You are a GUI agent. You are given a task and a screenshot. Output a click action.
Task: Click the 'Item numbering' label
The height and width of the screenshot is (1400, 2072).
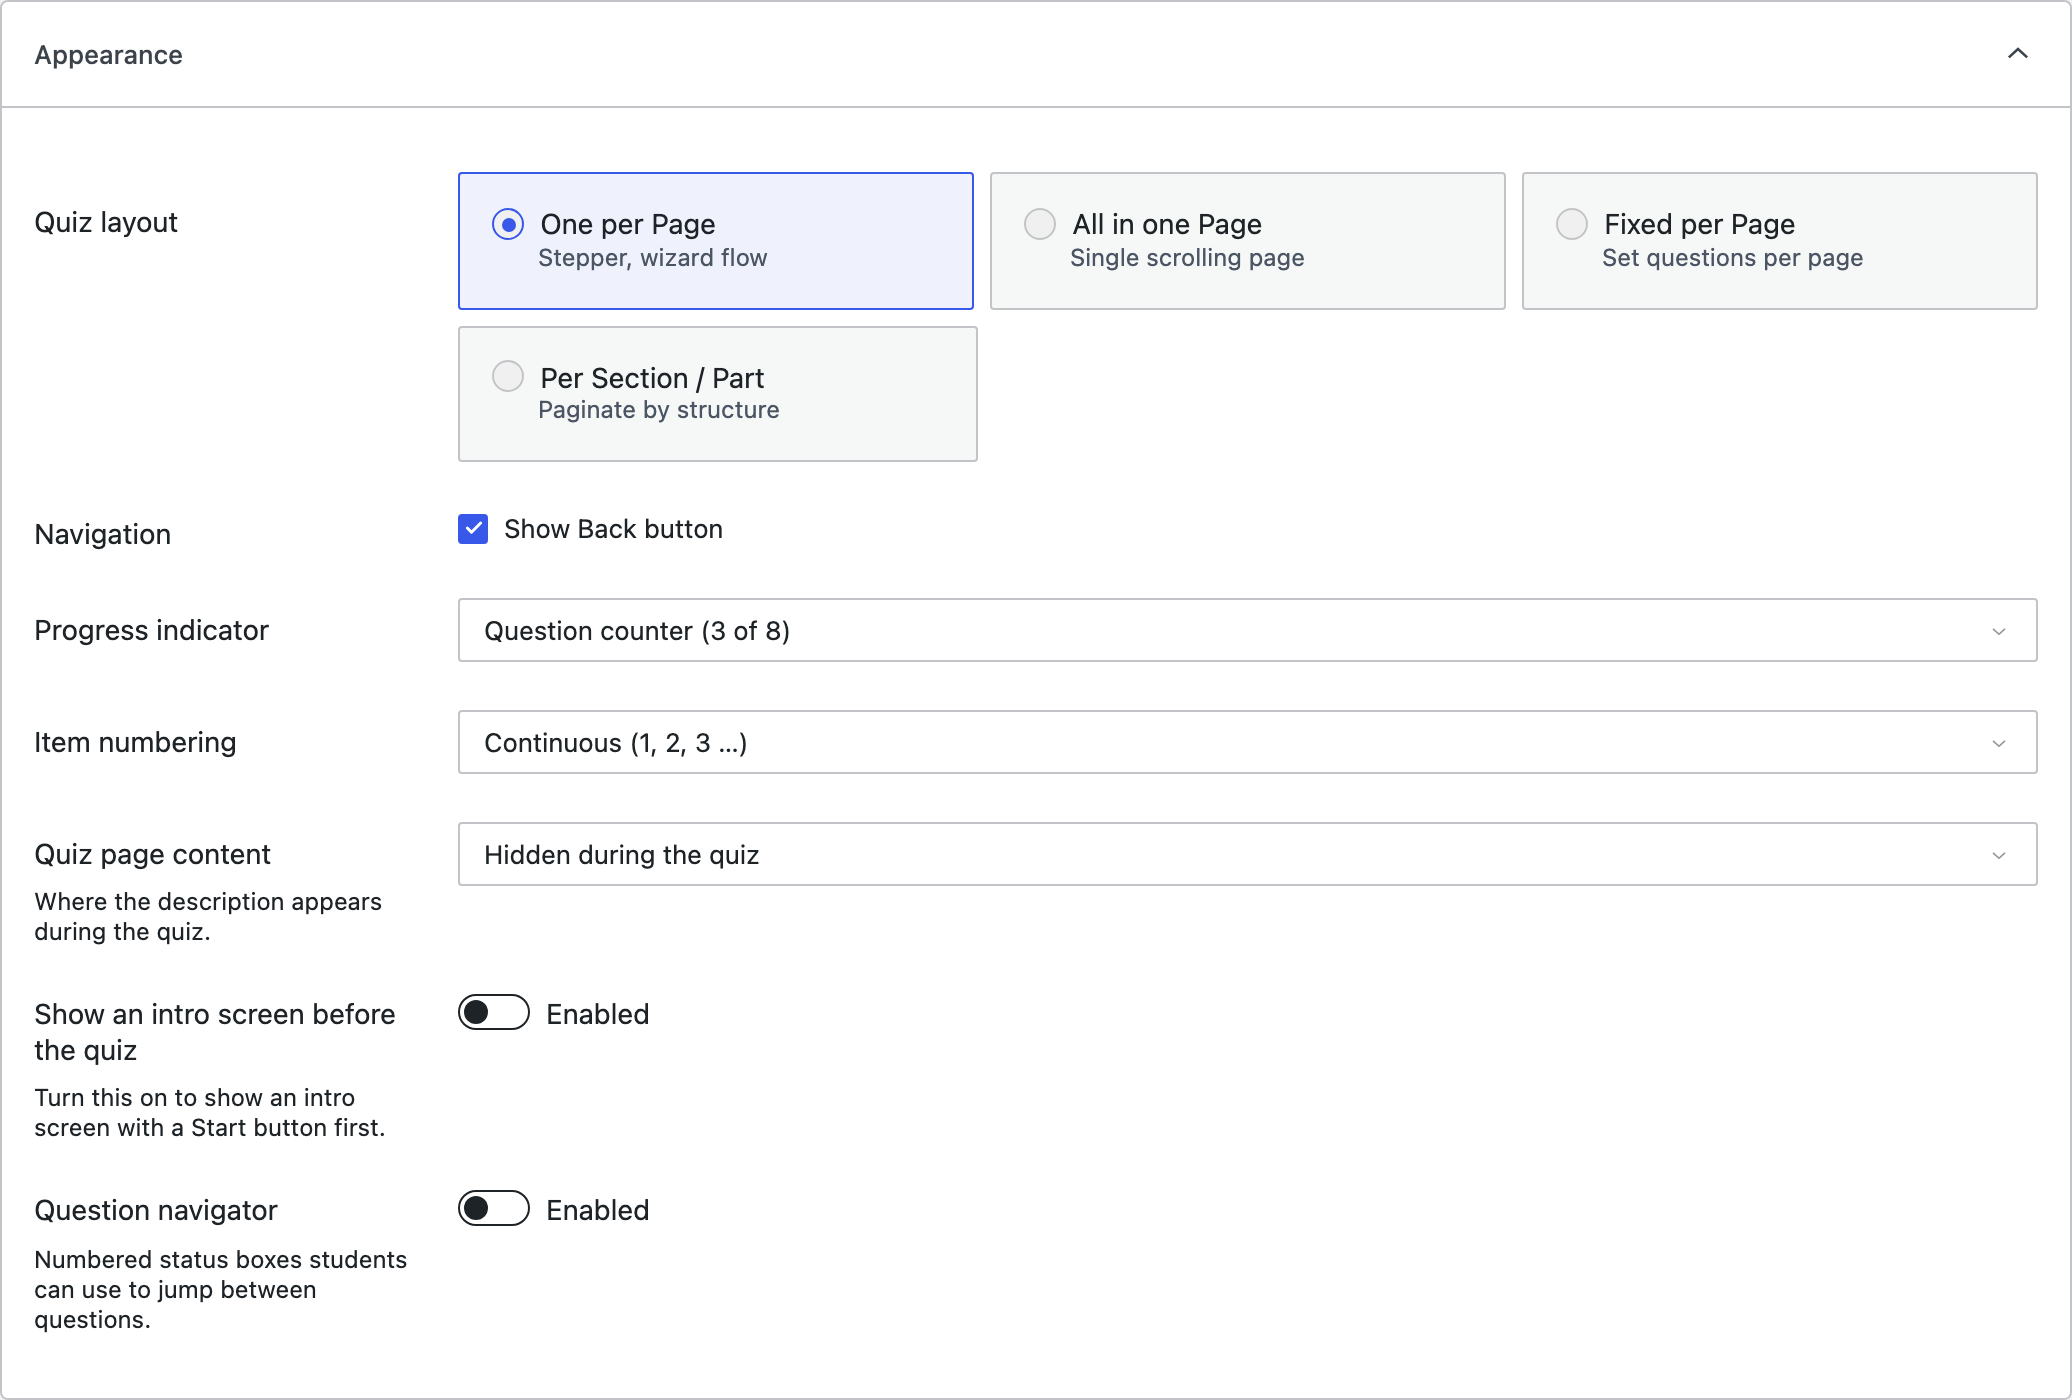[135, 742]
